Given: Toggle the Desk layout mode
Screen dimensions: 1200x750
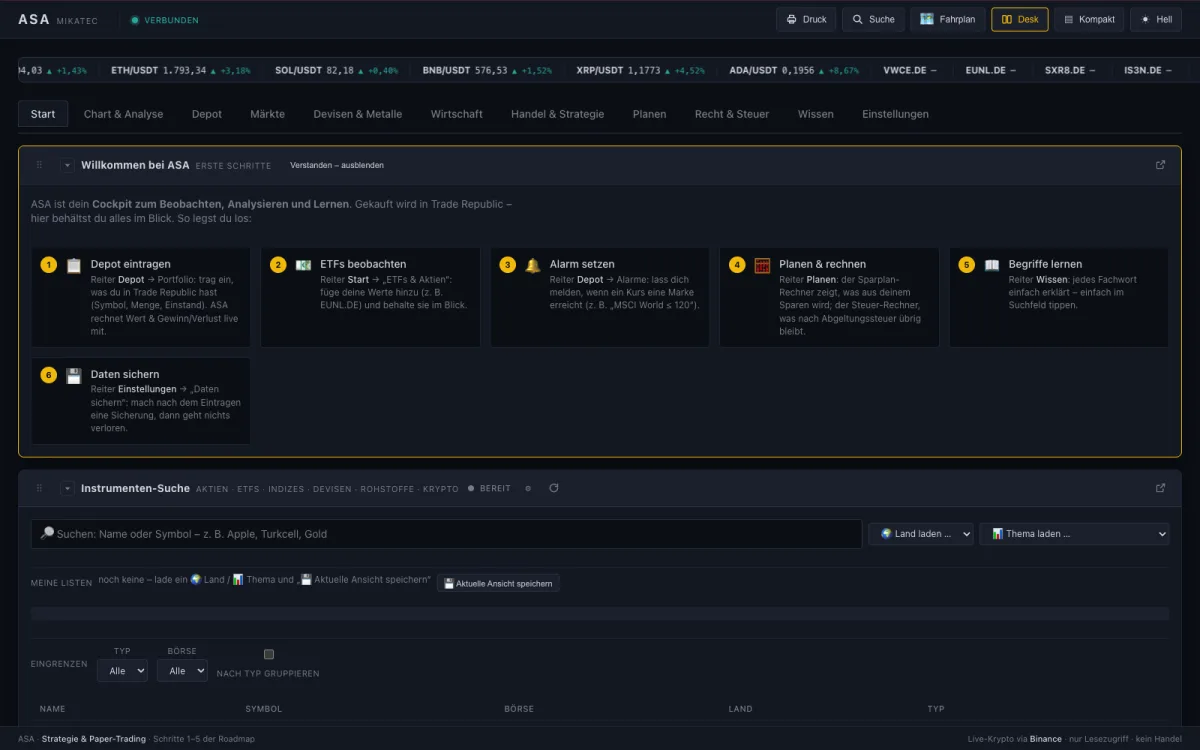Looking at the screenshot, I should click(x=1020, y=19).
